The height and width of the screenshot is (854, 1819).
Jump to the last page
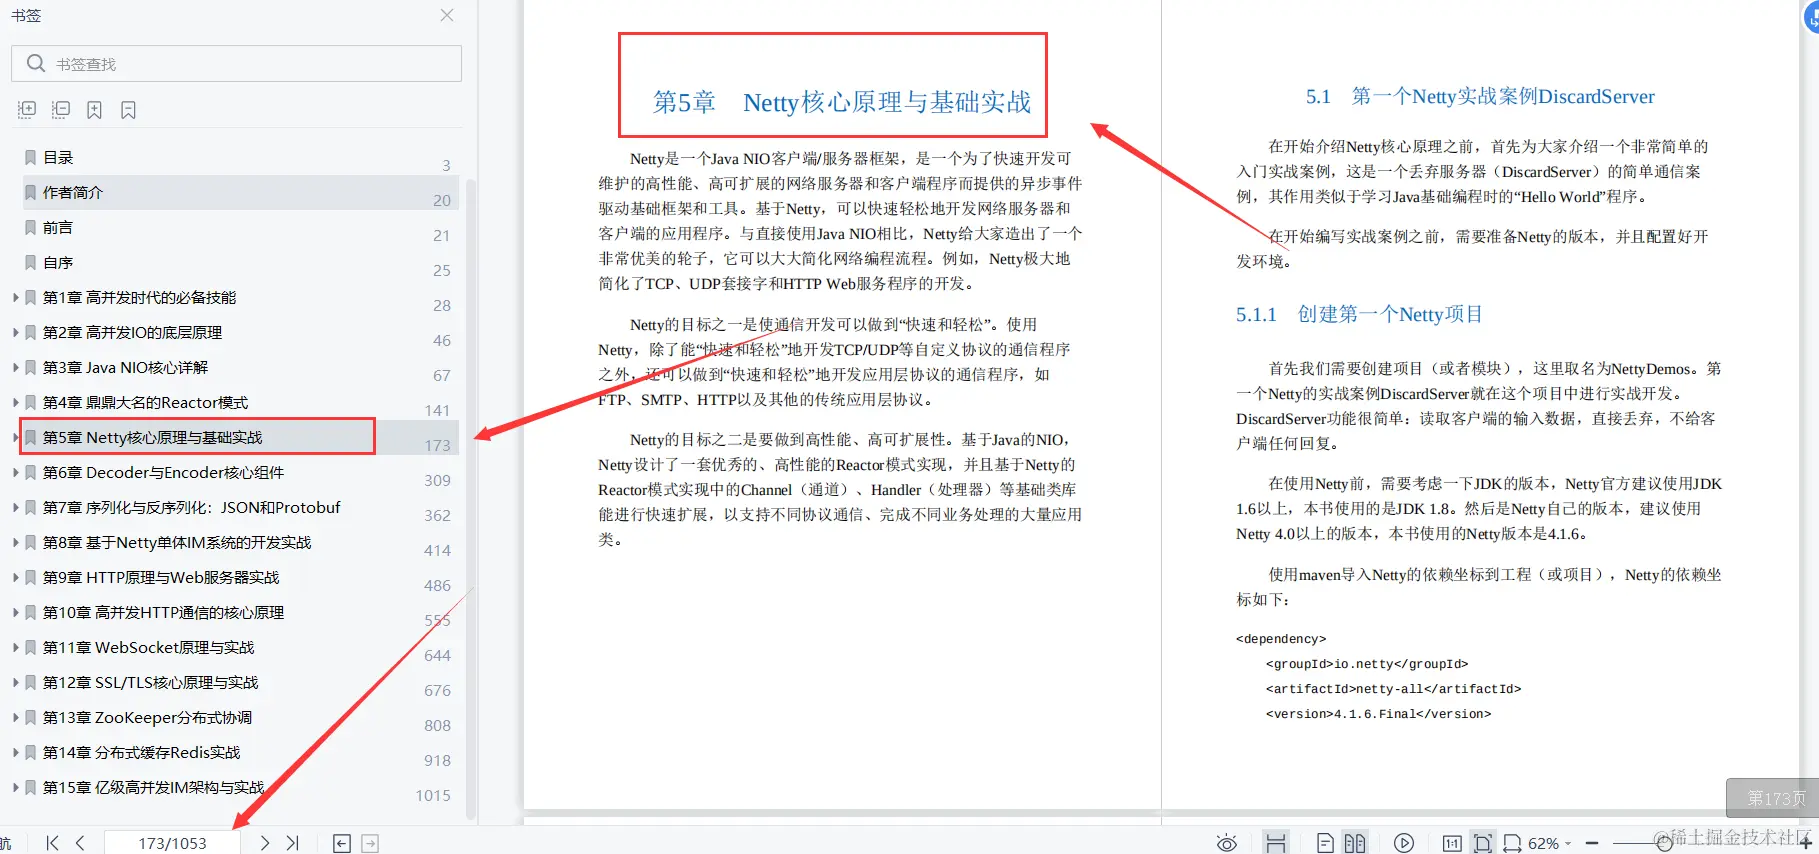[292, 843]
